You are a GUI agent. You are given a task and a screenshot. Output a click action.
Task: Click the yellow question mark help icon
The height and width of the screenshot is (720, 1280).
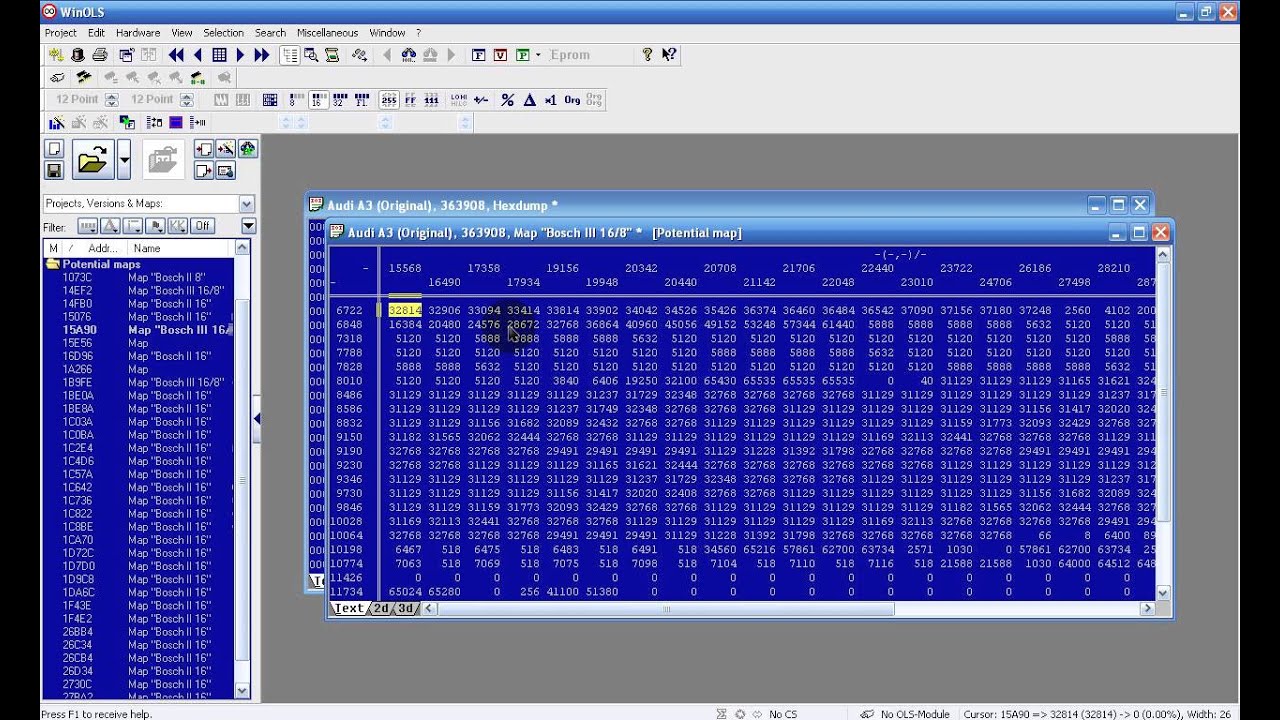click(x=647, y=55)
